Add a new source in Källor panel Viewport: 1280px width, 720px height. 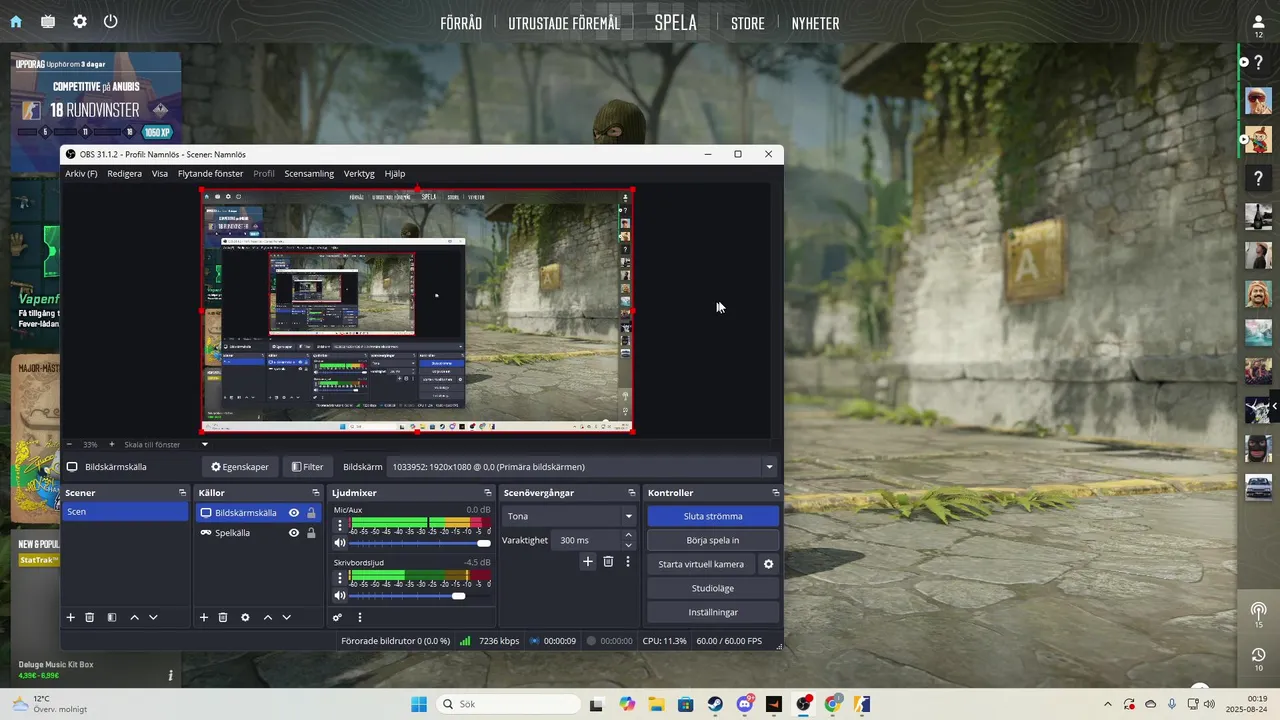[x=204, y=618]
